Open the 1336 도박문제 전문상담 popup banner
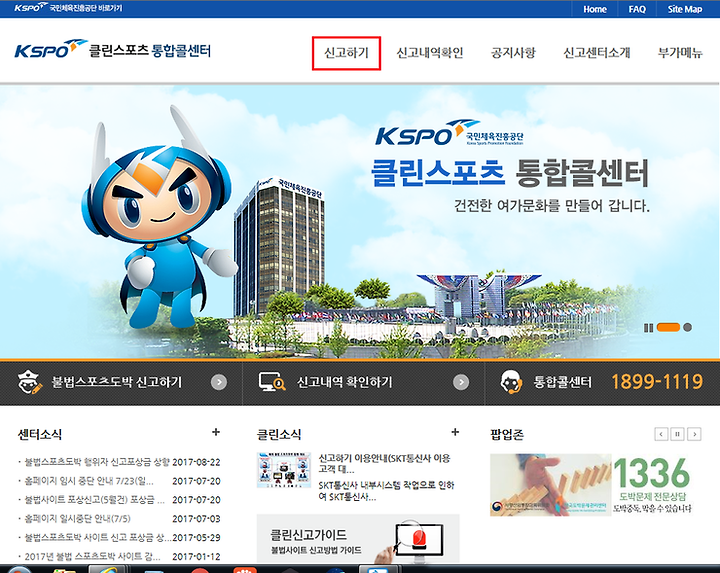The width and height of the screenshot is (720, 573). (591, 485)
